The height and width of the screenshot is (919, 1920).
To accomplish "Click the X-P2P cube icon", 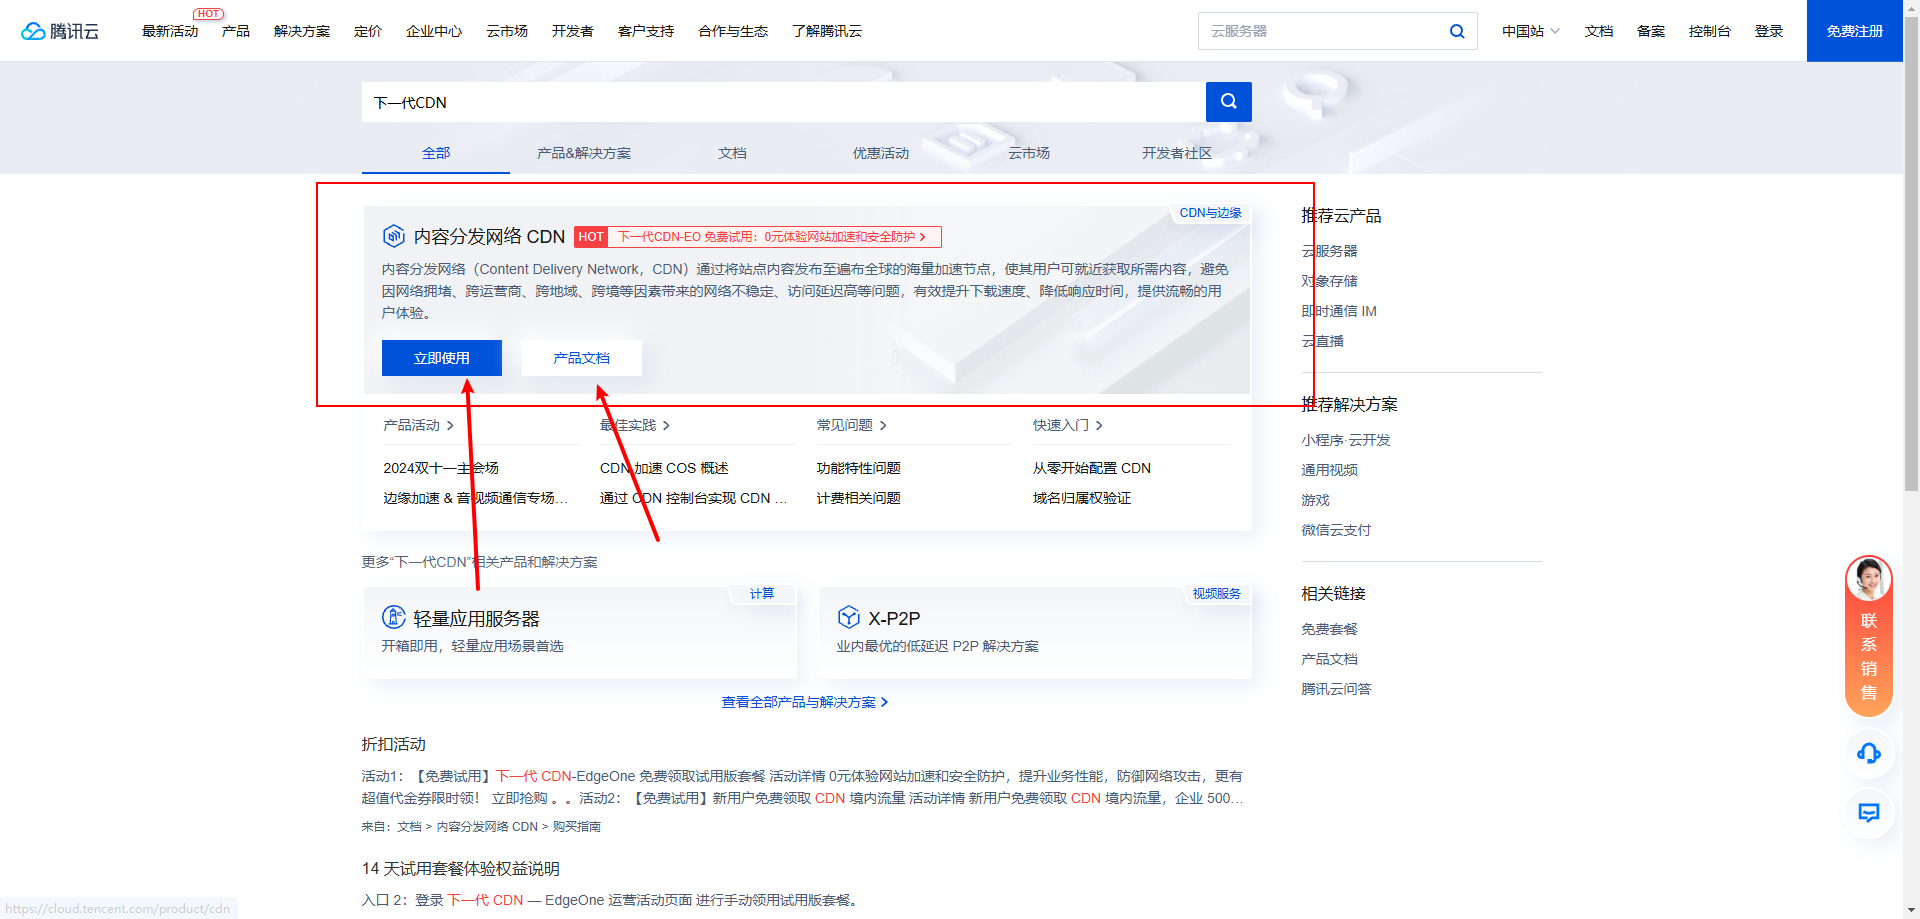I will (849, 617).
